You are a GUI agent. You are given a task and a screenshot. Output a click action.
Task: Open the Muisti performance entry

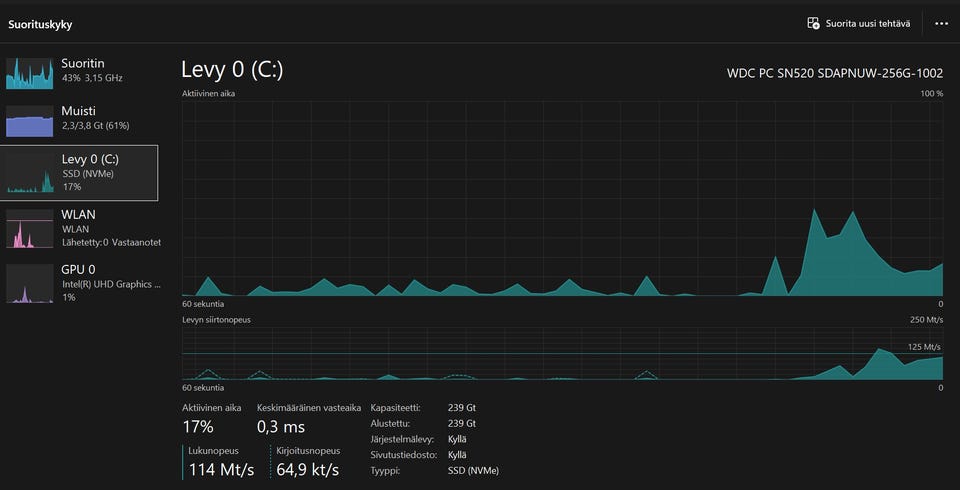click(80, 118)
